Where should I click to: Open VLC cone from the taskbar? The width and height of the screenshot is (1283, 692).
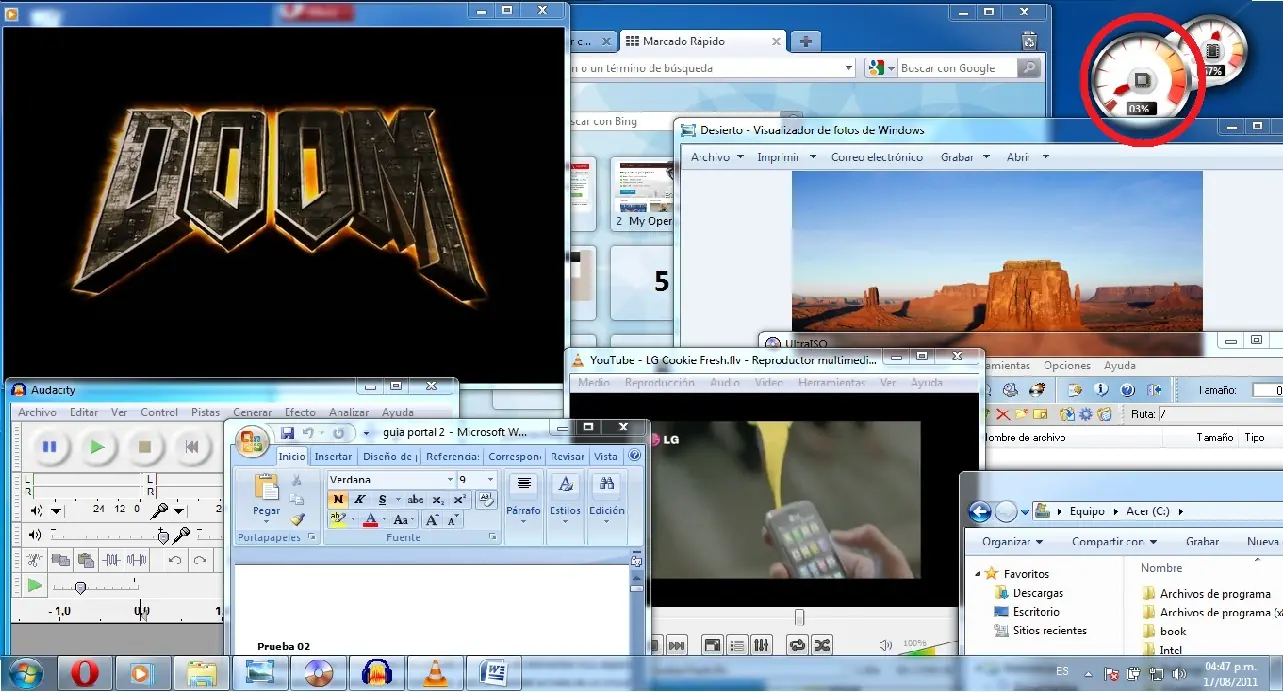[x=435, y=673]
